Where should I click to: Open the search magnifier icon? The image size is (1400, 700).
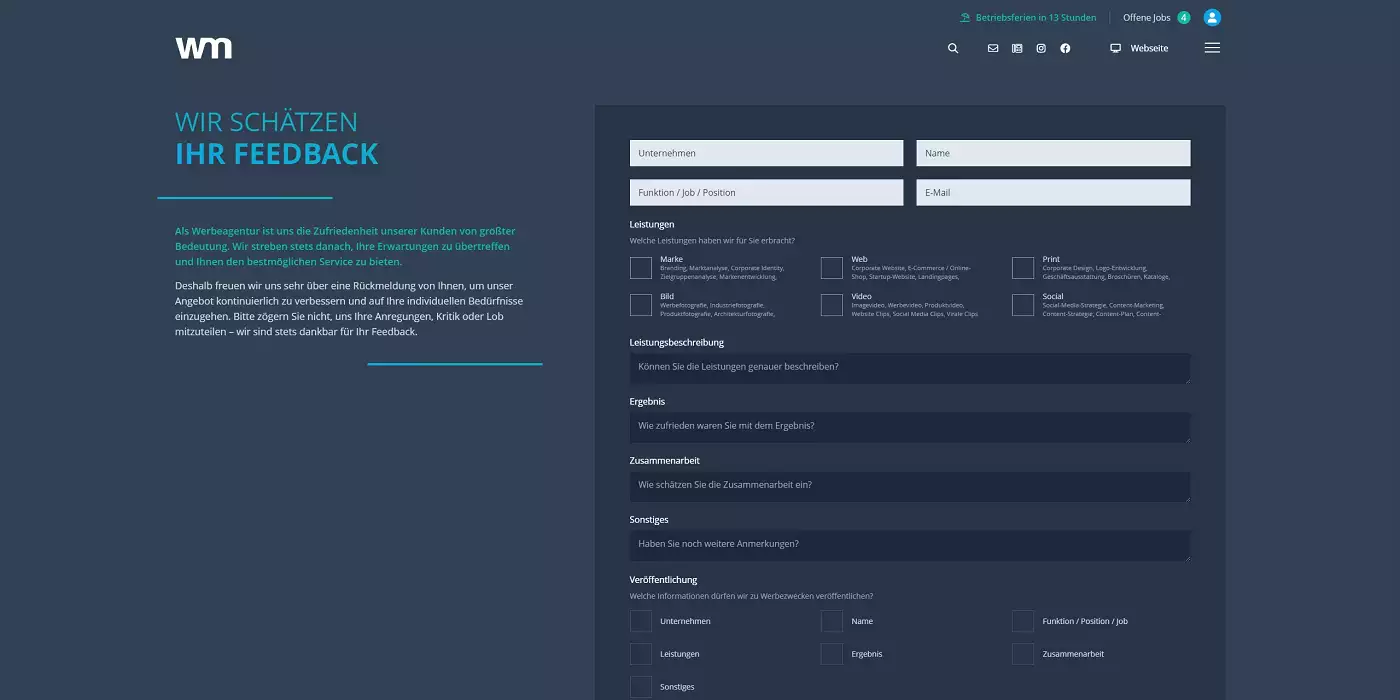(953, 48)
